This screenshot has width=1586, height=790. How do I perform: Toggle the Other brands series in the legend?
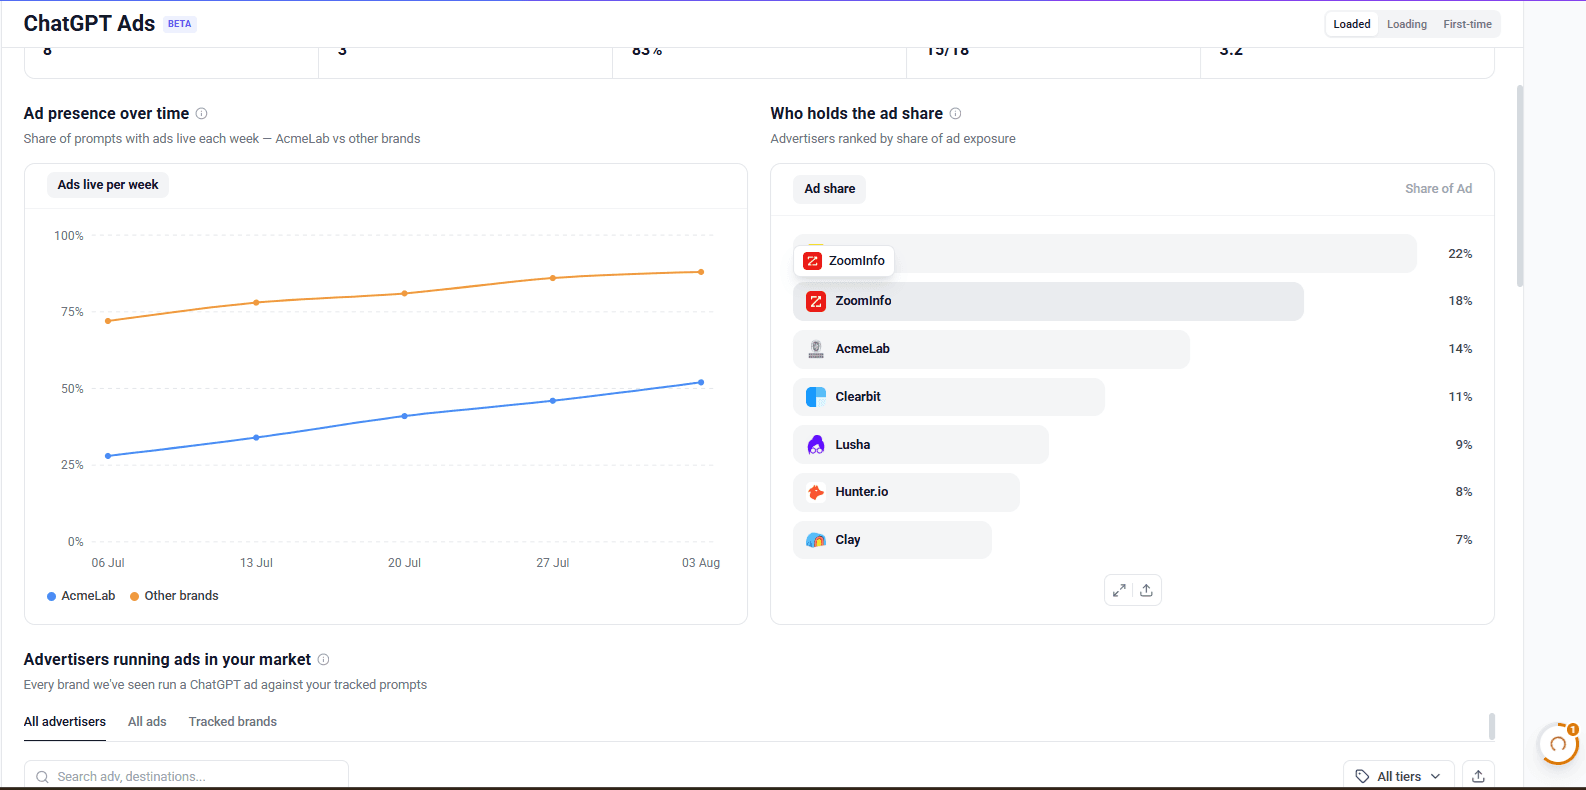click(x=174, y=596)
